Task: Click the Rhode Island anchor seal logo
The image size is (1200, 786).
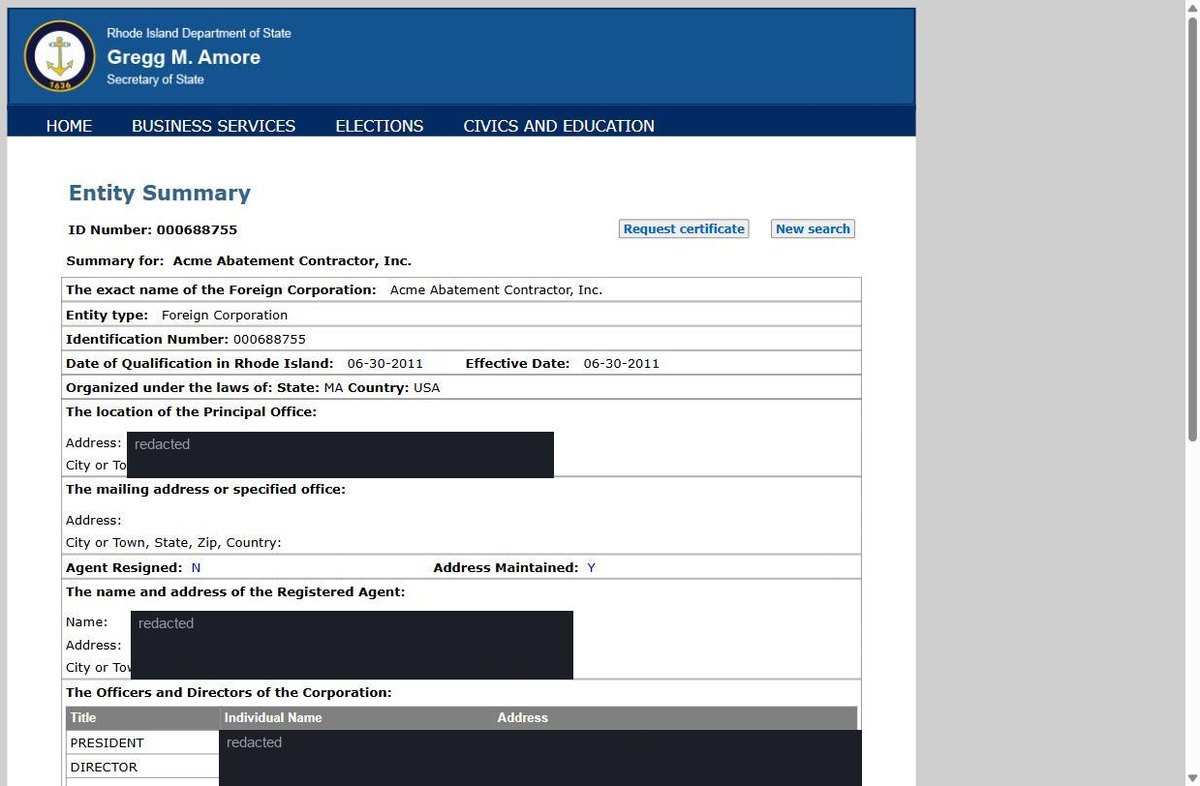Action: 60,56
